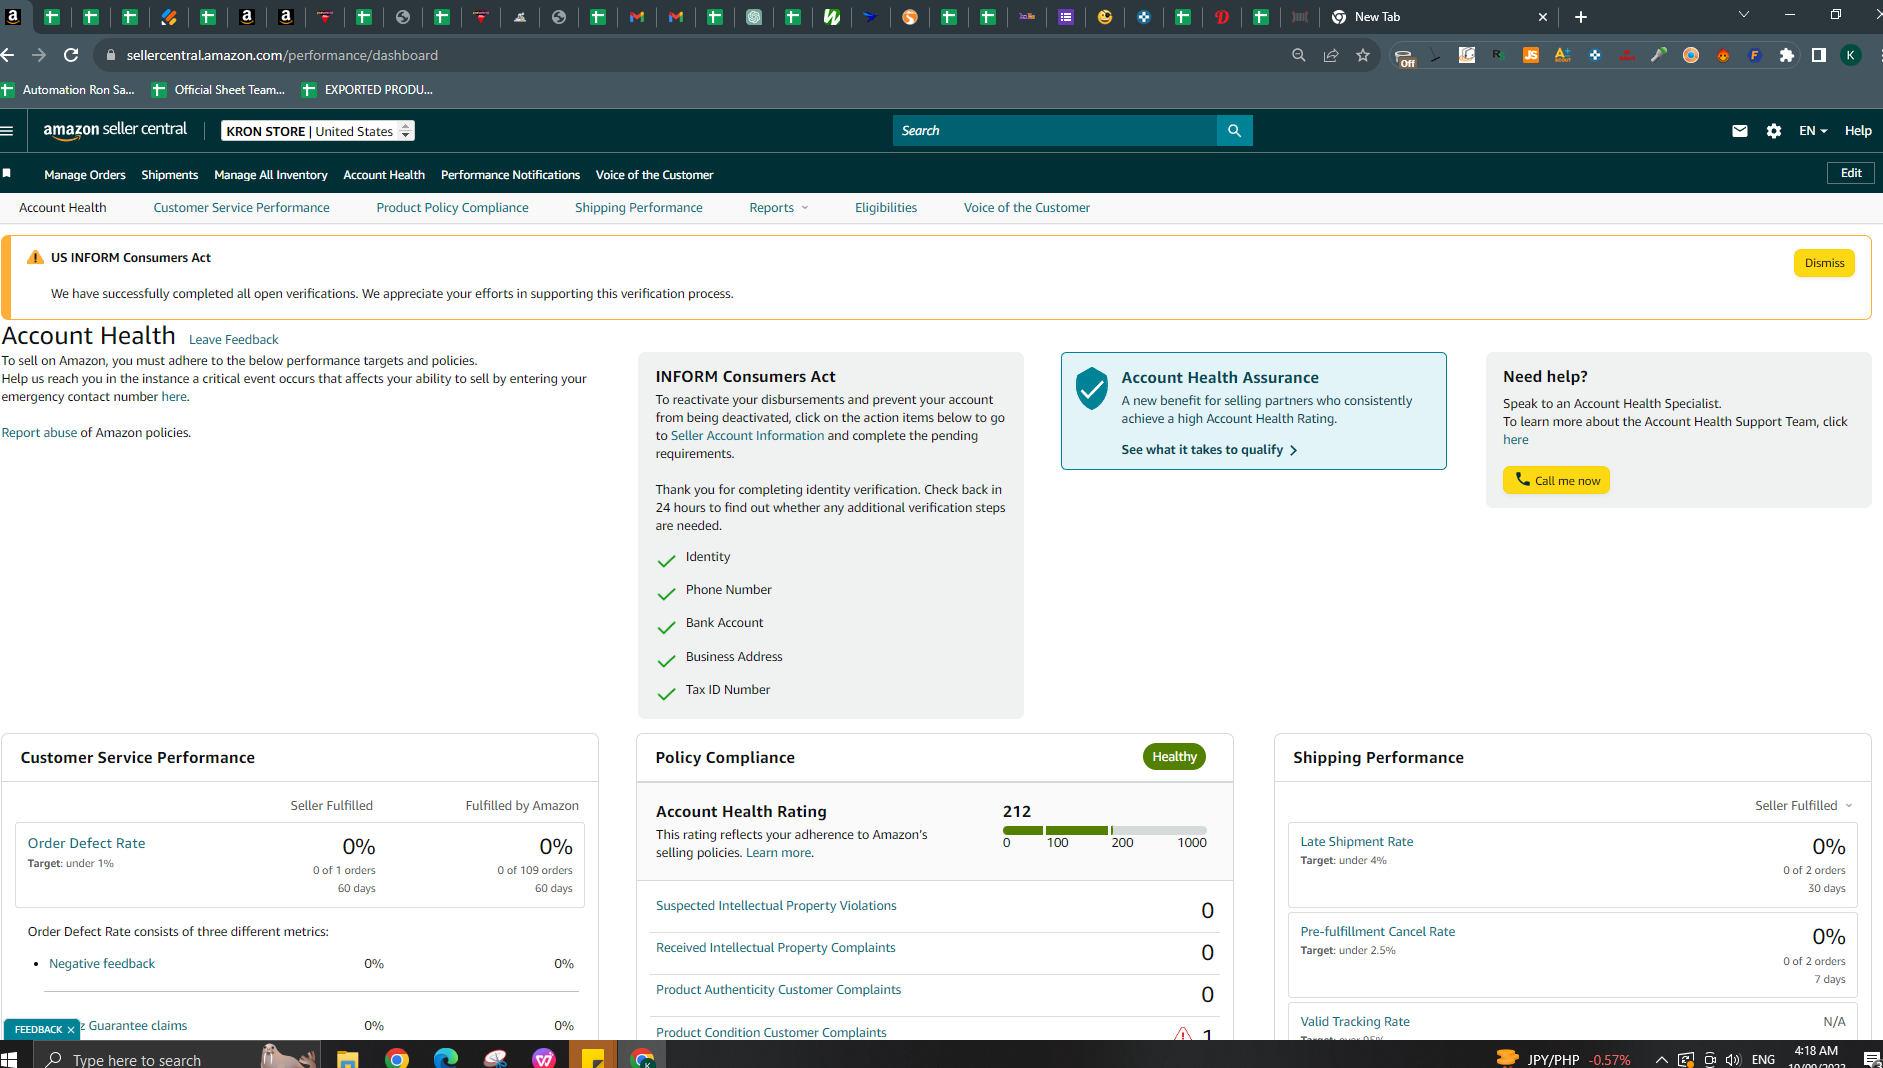Screen dimensions: 1883x1068
Task: Click the Seller Central Search field
Action: 1055,130
